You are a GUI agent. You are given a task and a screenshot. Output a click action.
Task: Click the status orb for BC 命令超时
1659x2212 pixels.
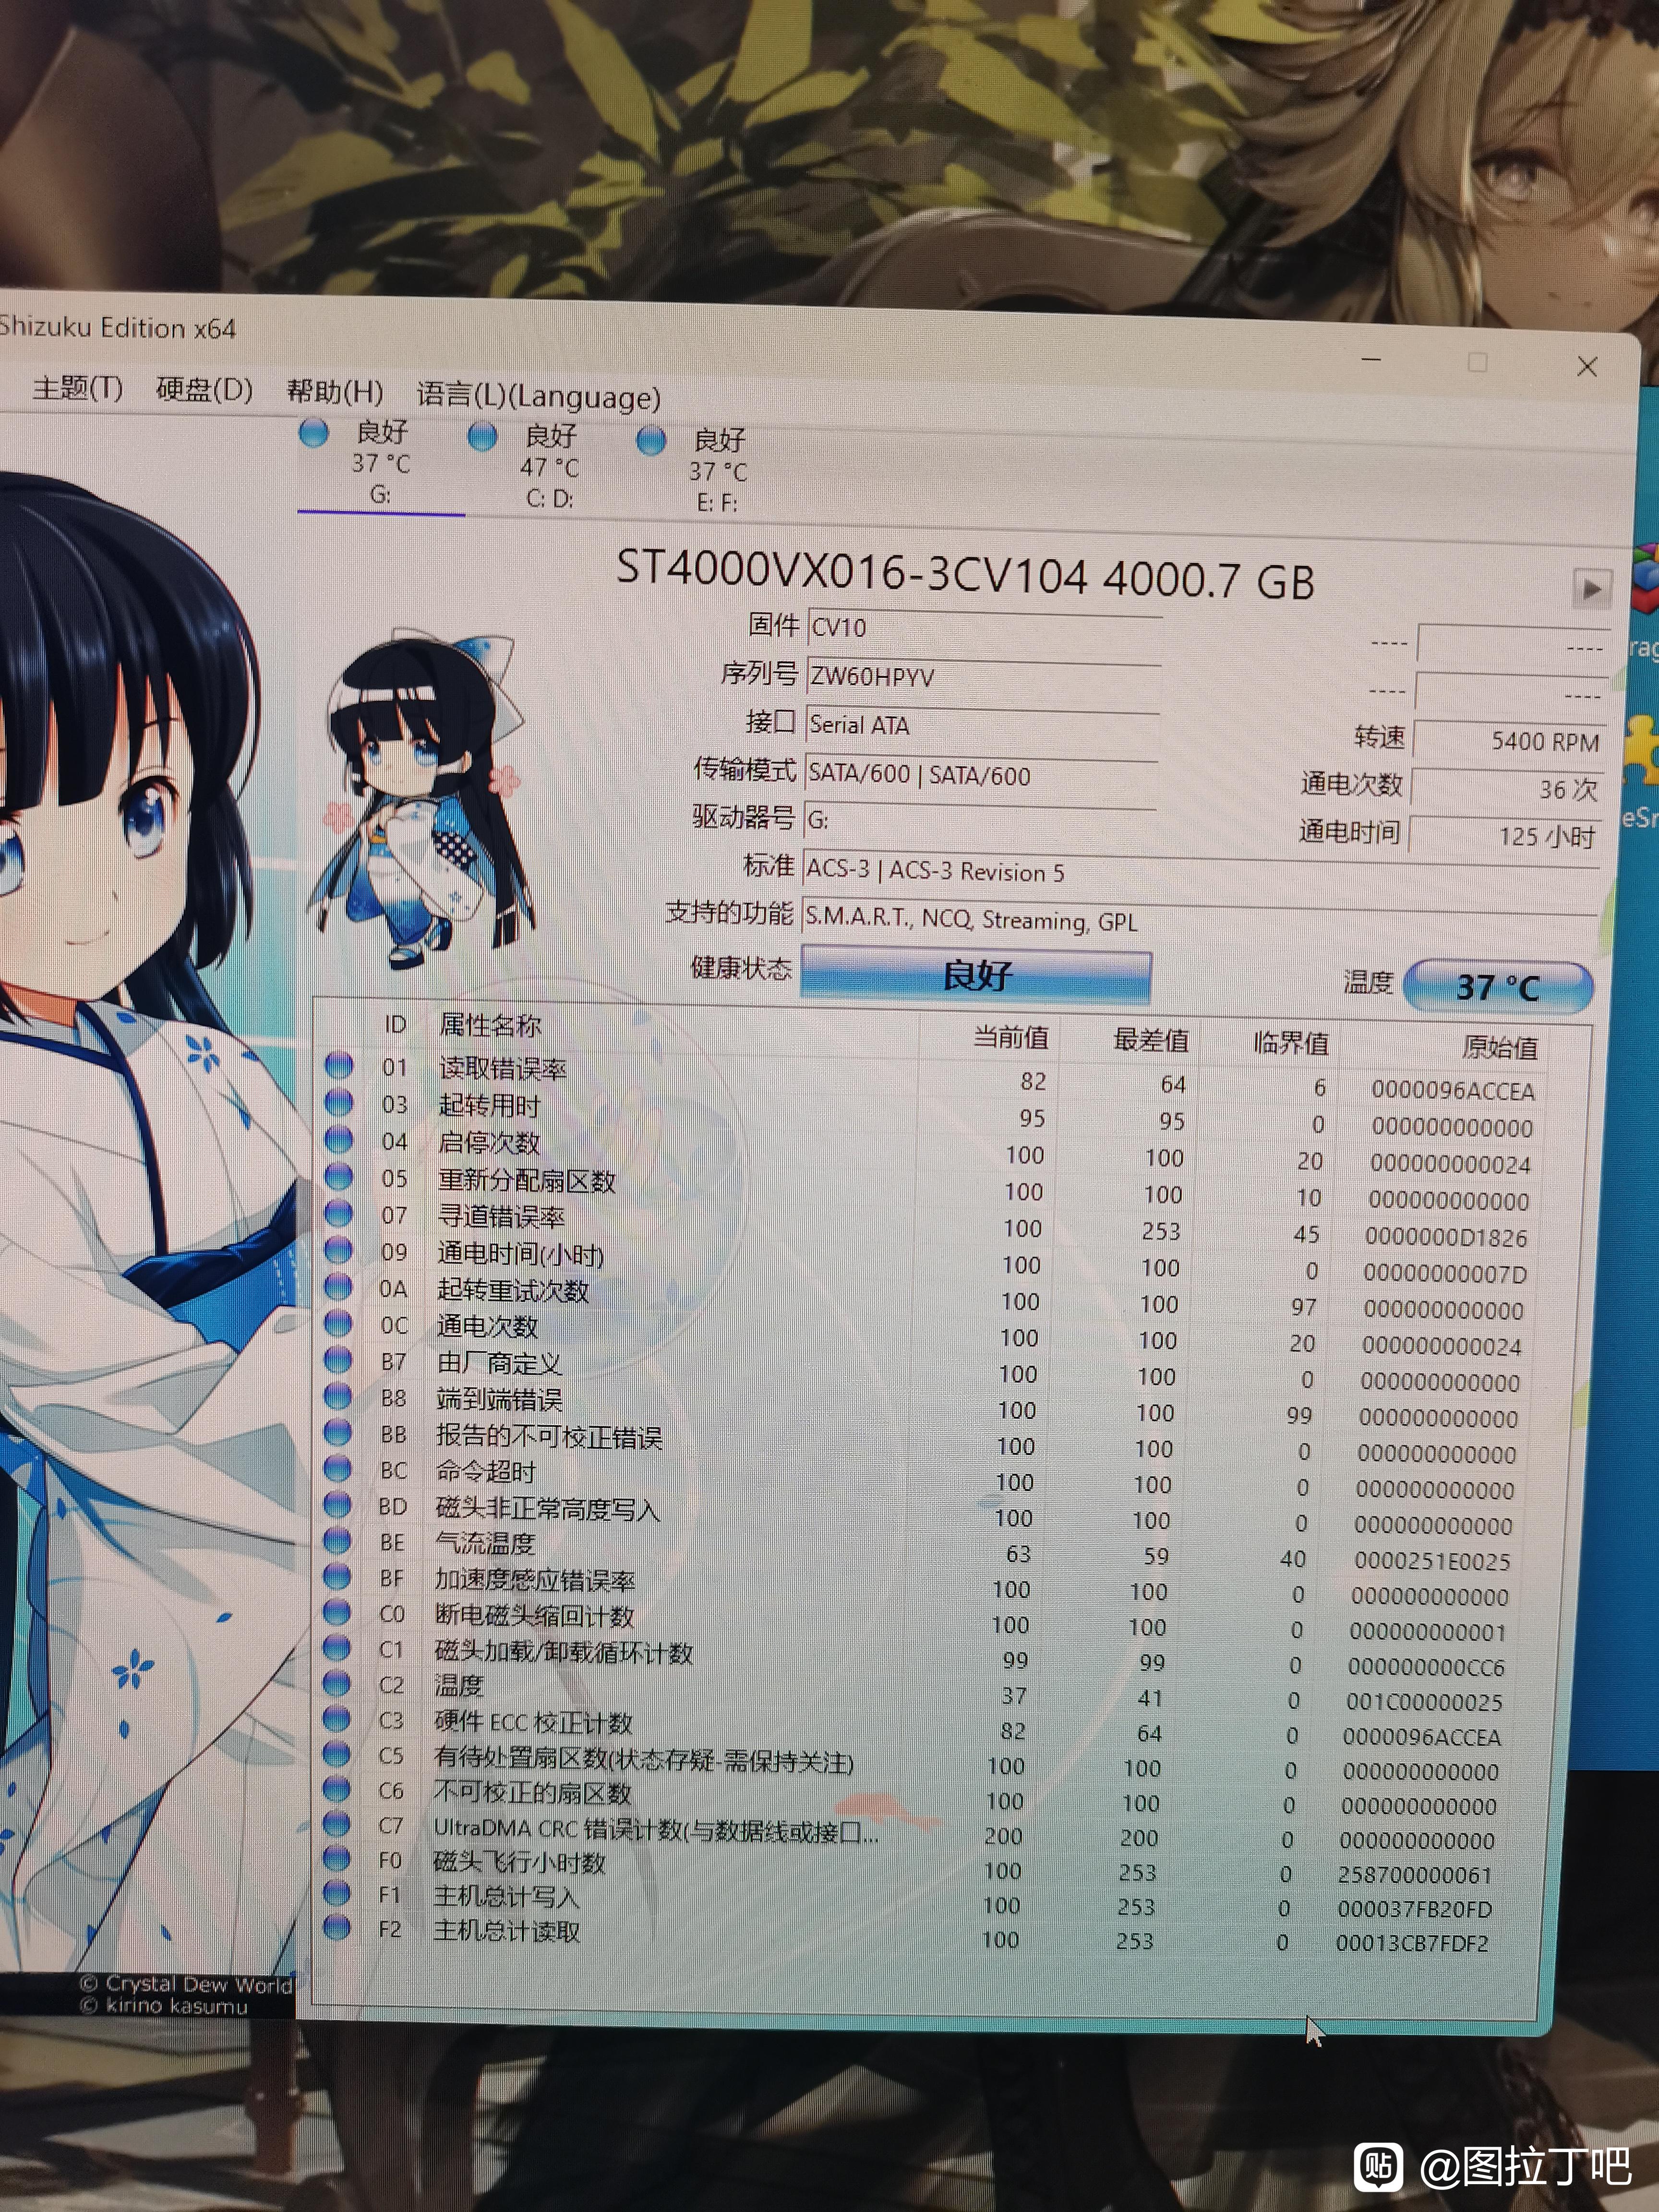tap(338, 1469)
